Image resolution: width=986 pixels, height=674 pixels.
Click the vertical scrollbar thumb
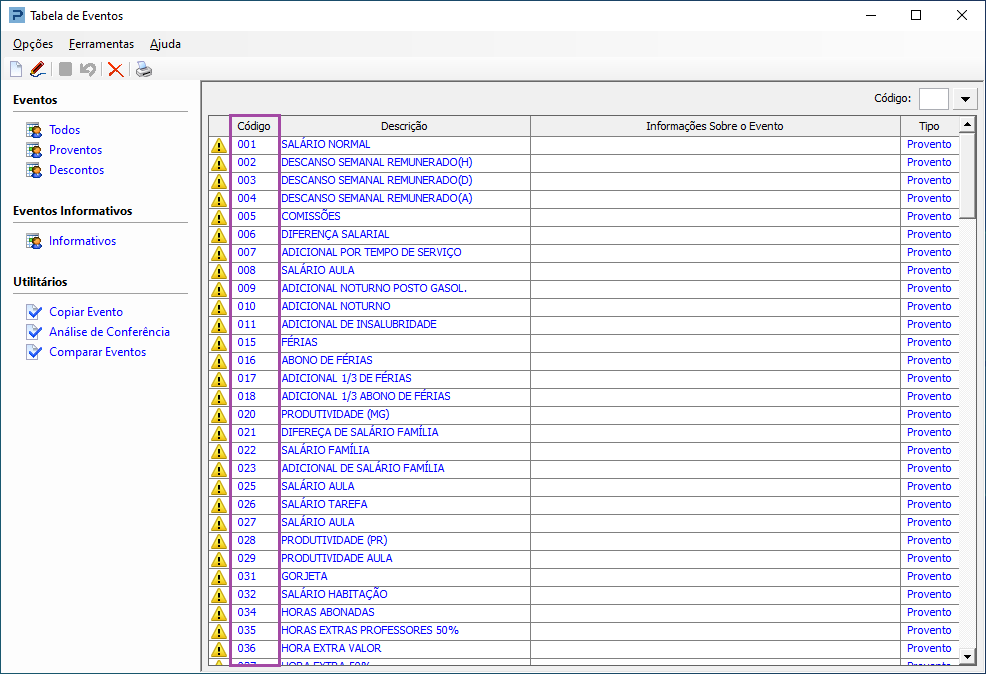[968, 175]
